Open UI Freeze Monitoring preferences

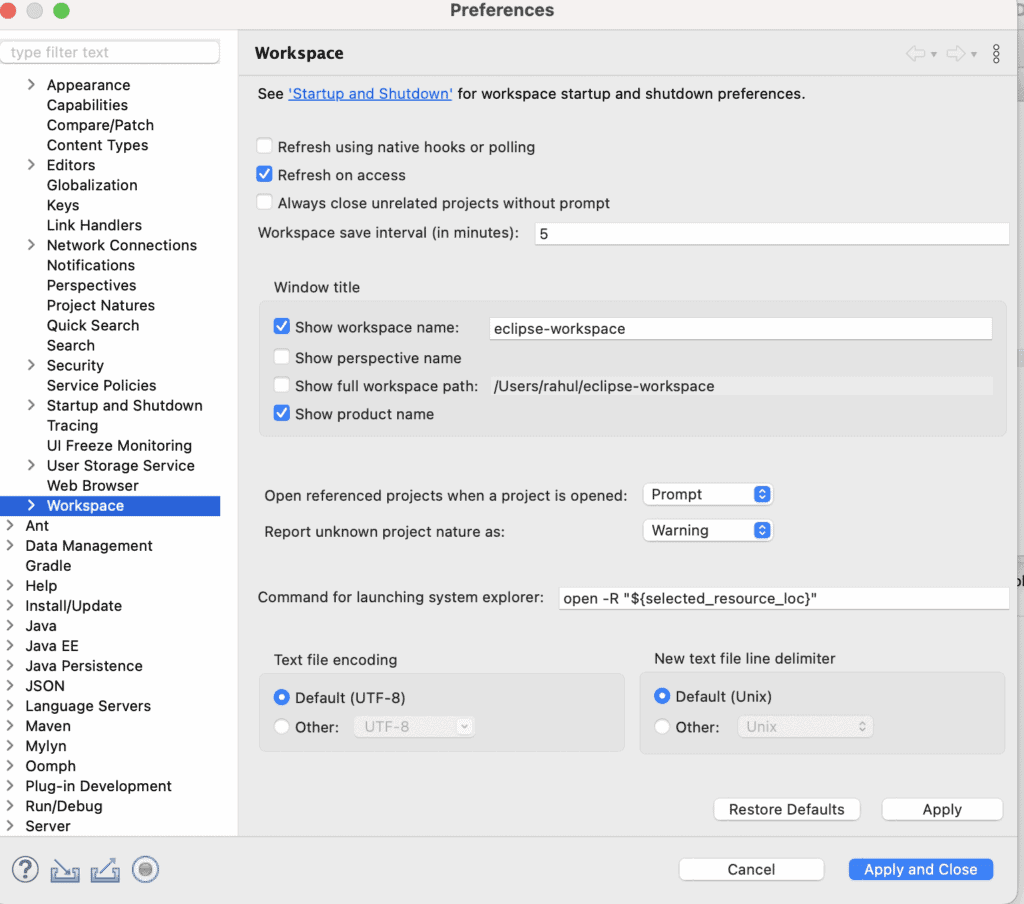pyautogui.click(x=120, y=445)
